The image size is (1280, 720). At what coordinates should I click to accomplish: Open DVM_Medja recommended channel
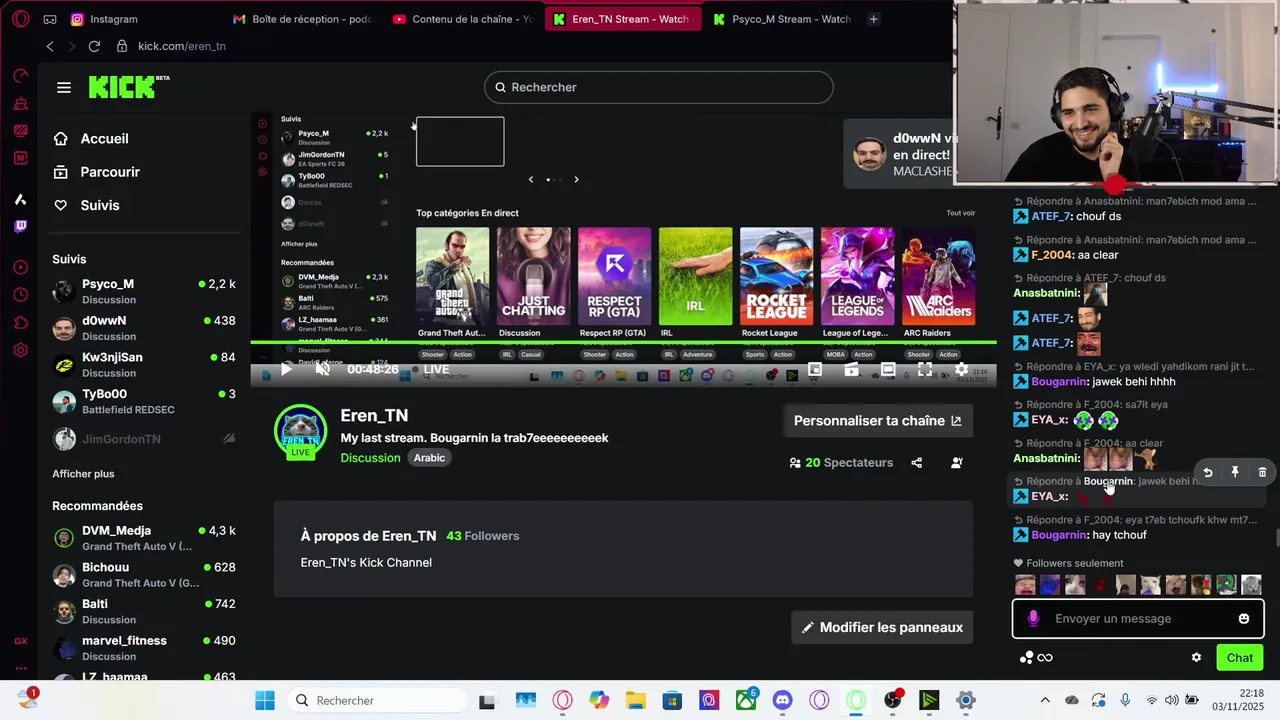[x=144, y=538]
